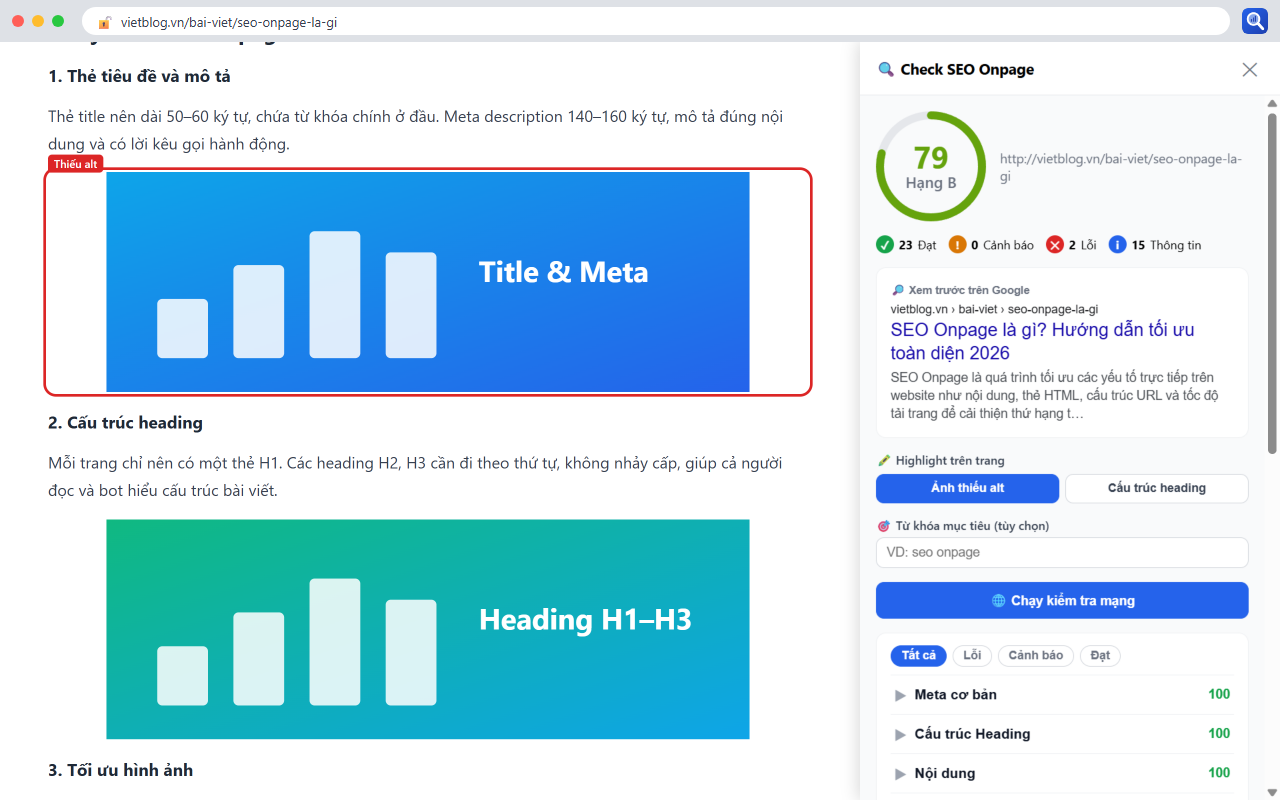This screenshot has height=800, width=1280.
Task: Toggle the Ảnh thiếu alt highlight
Action: (x=967, y=488)
